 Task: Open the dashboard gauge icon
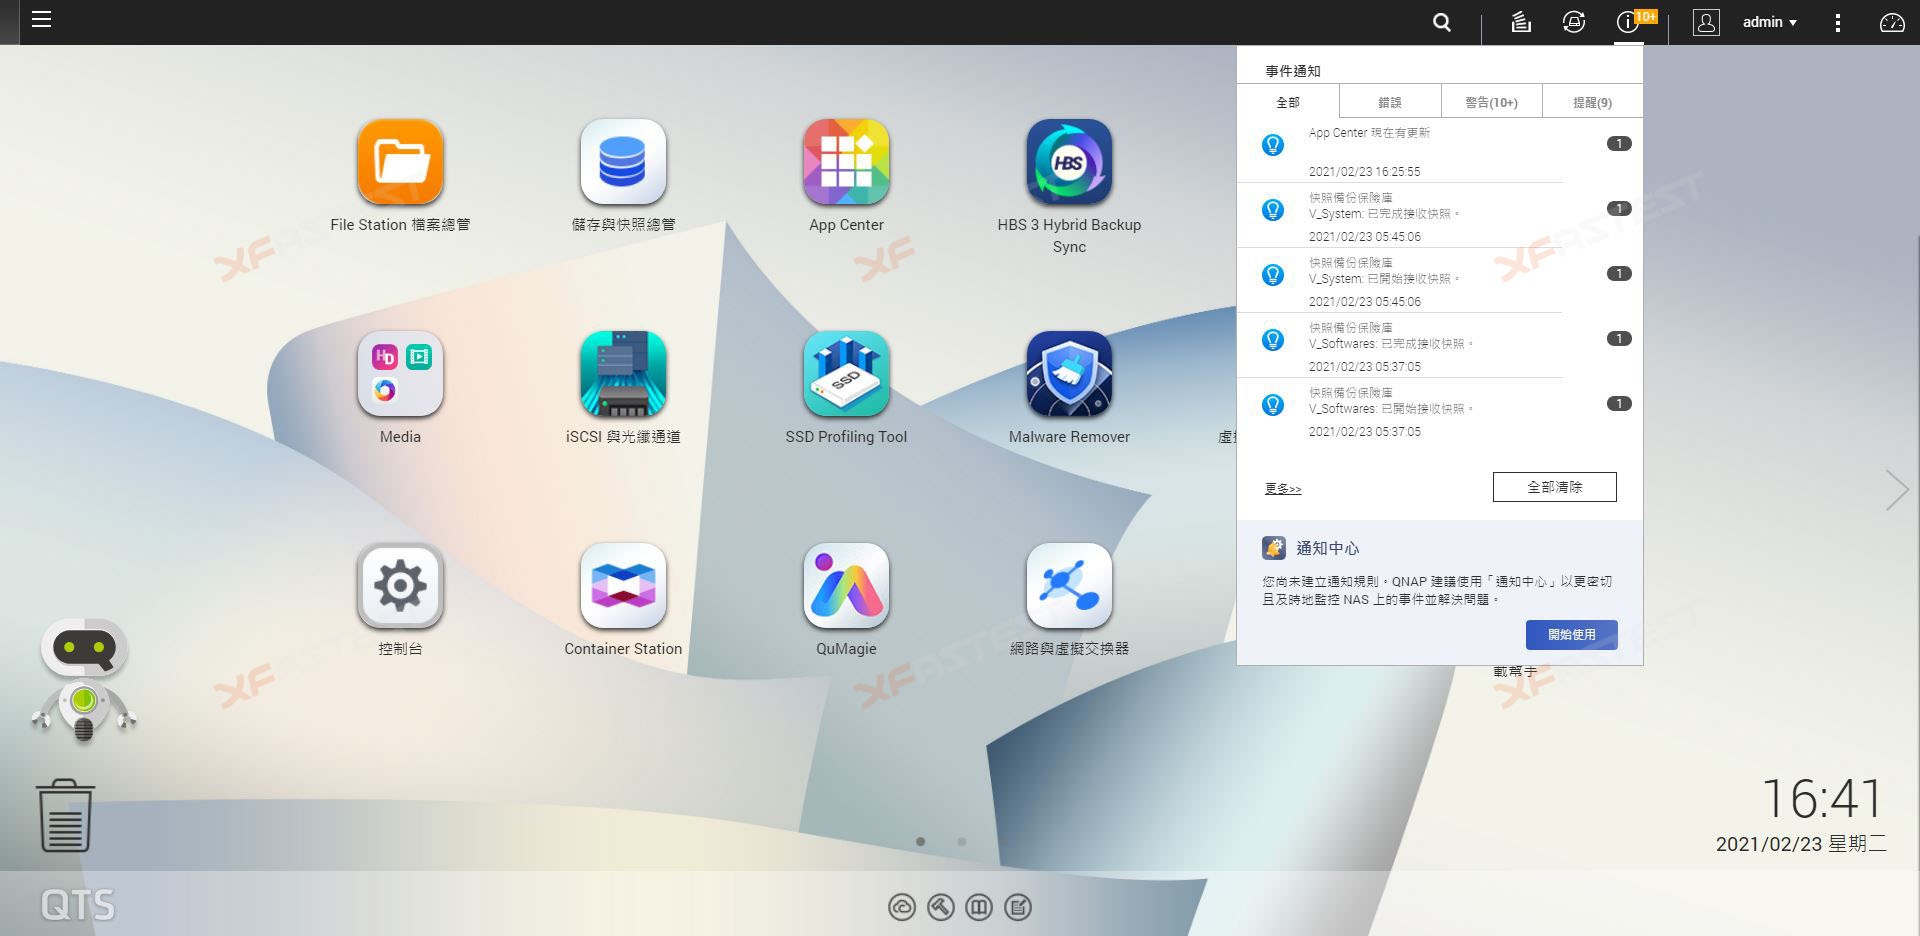(x=1892, y=22)
